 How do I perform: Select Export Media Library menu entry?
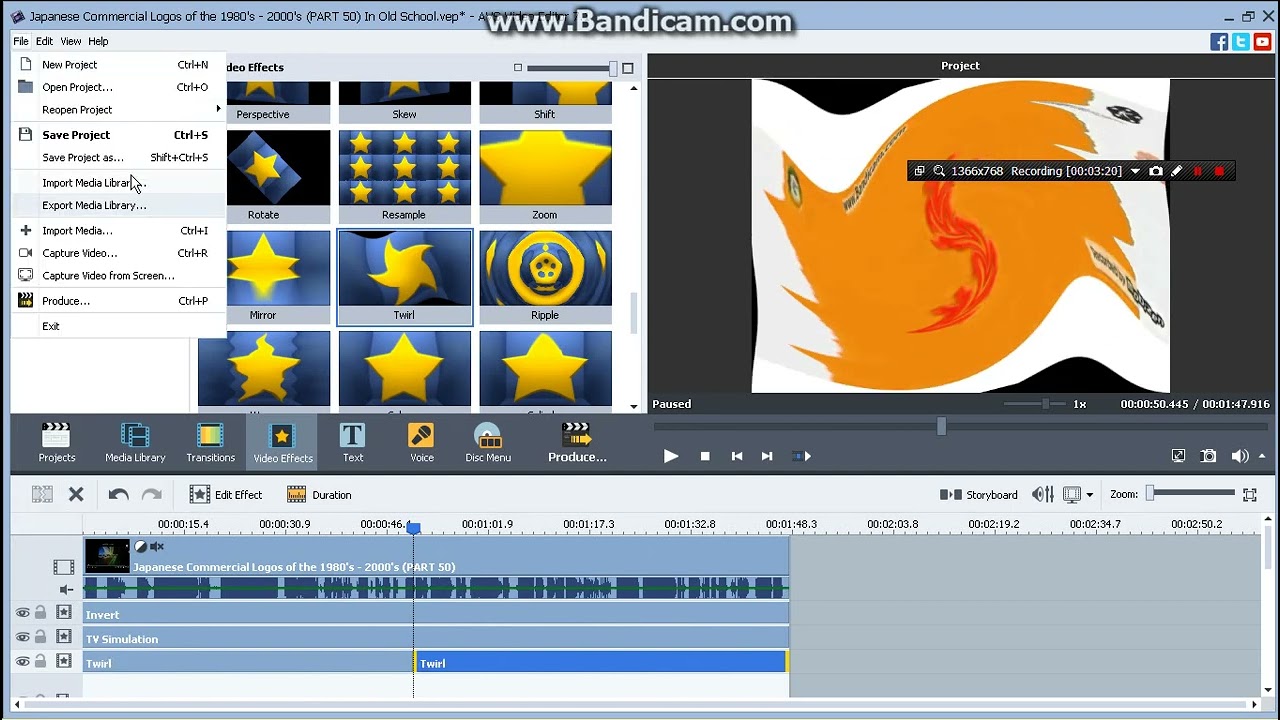click(x=119, y=205)
